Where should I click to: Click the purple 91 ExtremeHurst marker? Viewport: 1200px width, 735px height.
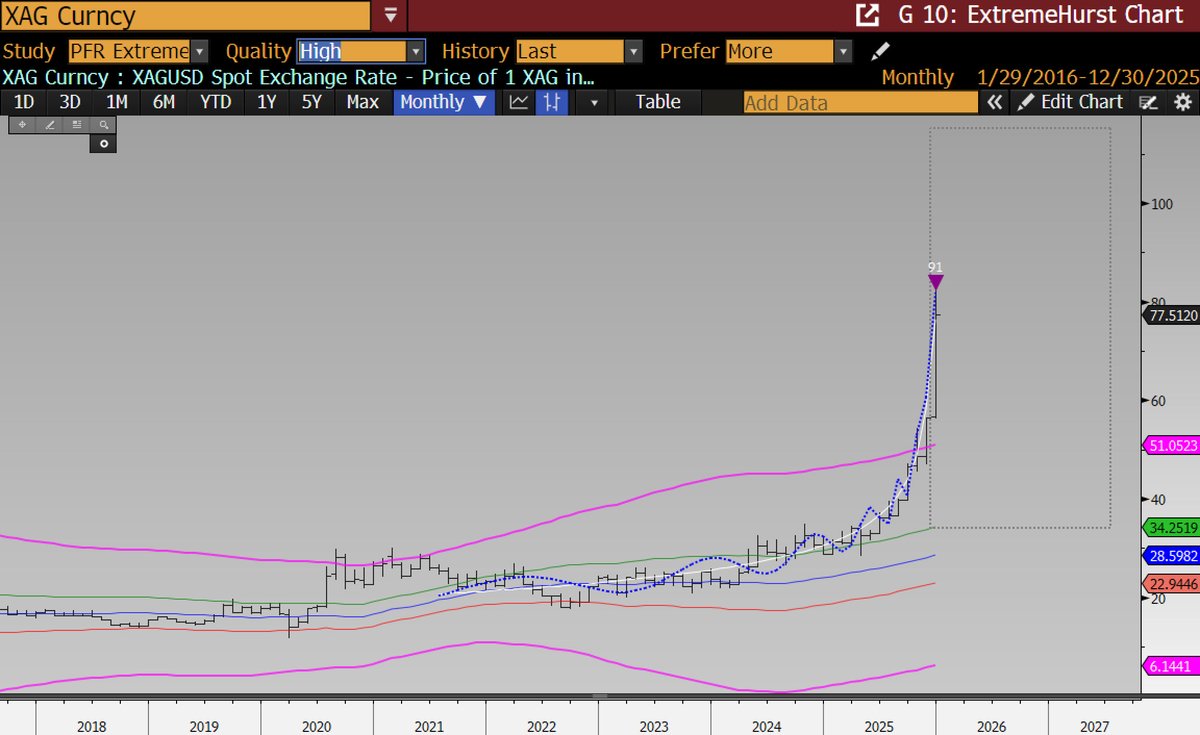click(x=935, y=281)
